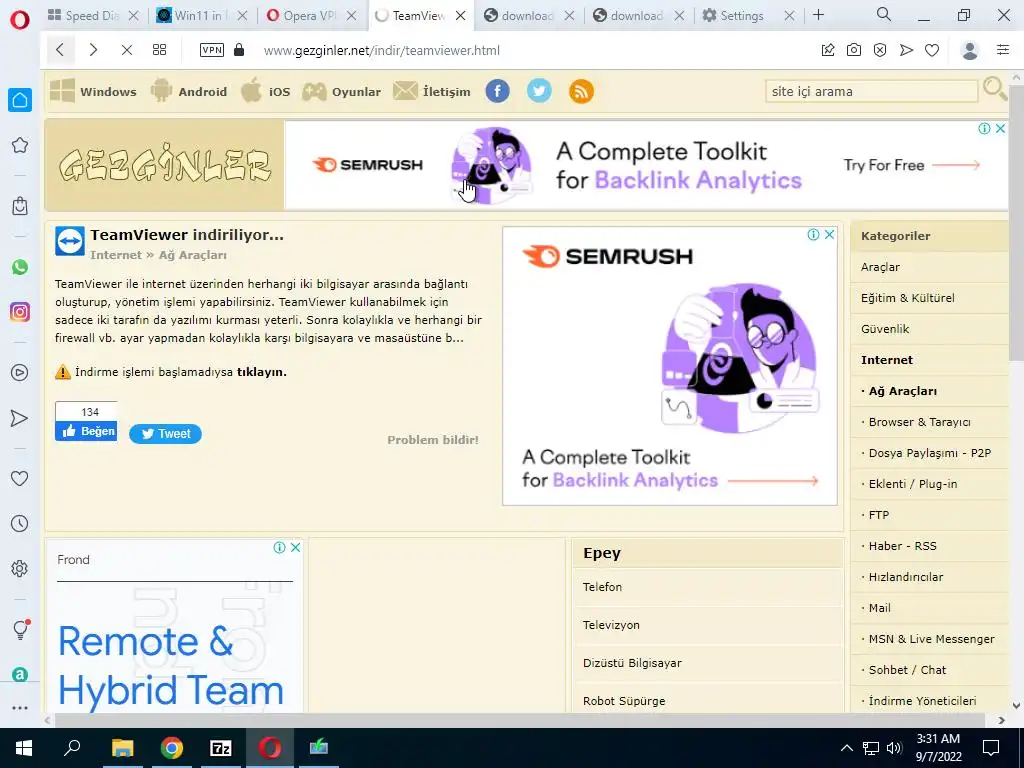Open Chrome from the taskbar

172,748
